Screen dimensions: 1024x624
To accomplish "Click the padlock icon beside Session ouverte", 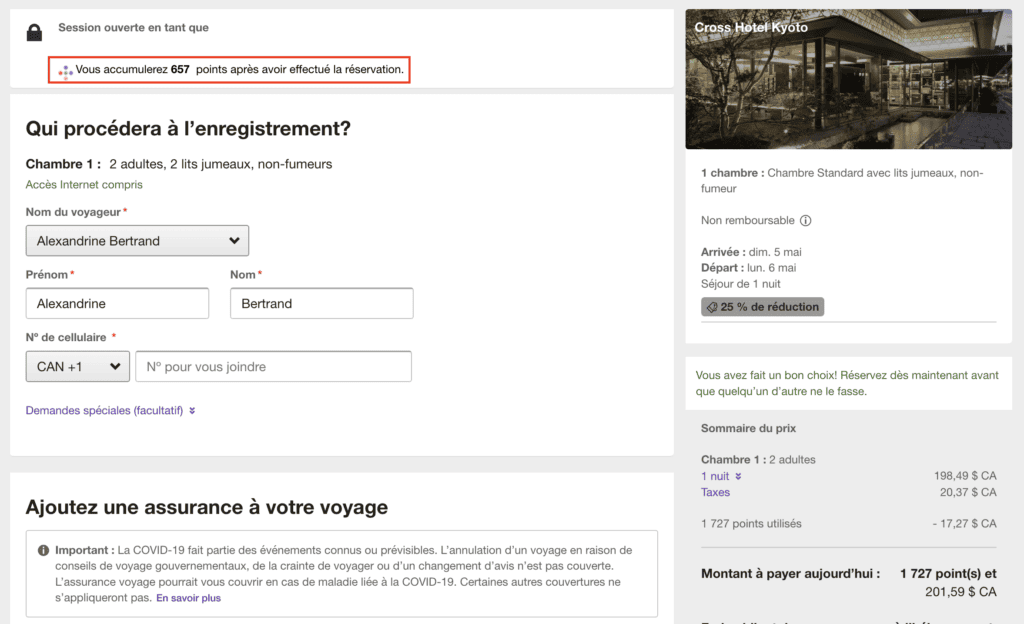I will click(35, 32).
